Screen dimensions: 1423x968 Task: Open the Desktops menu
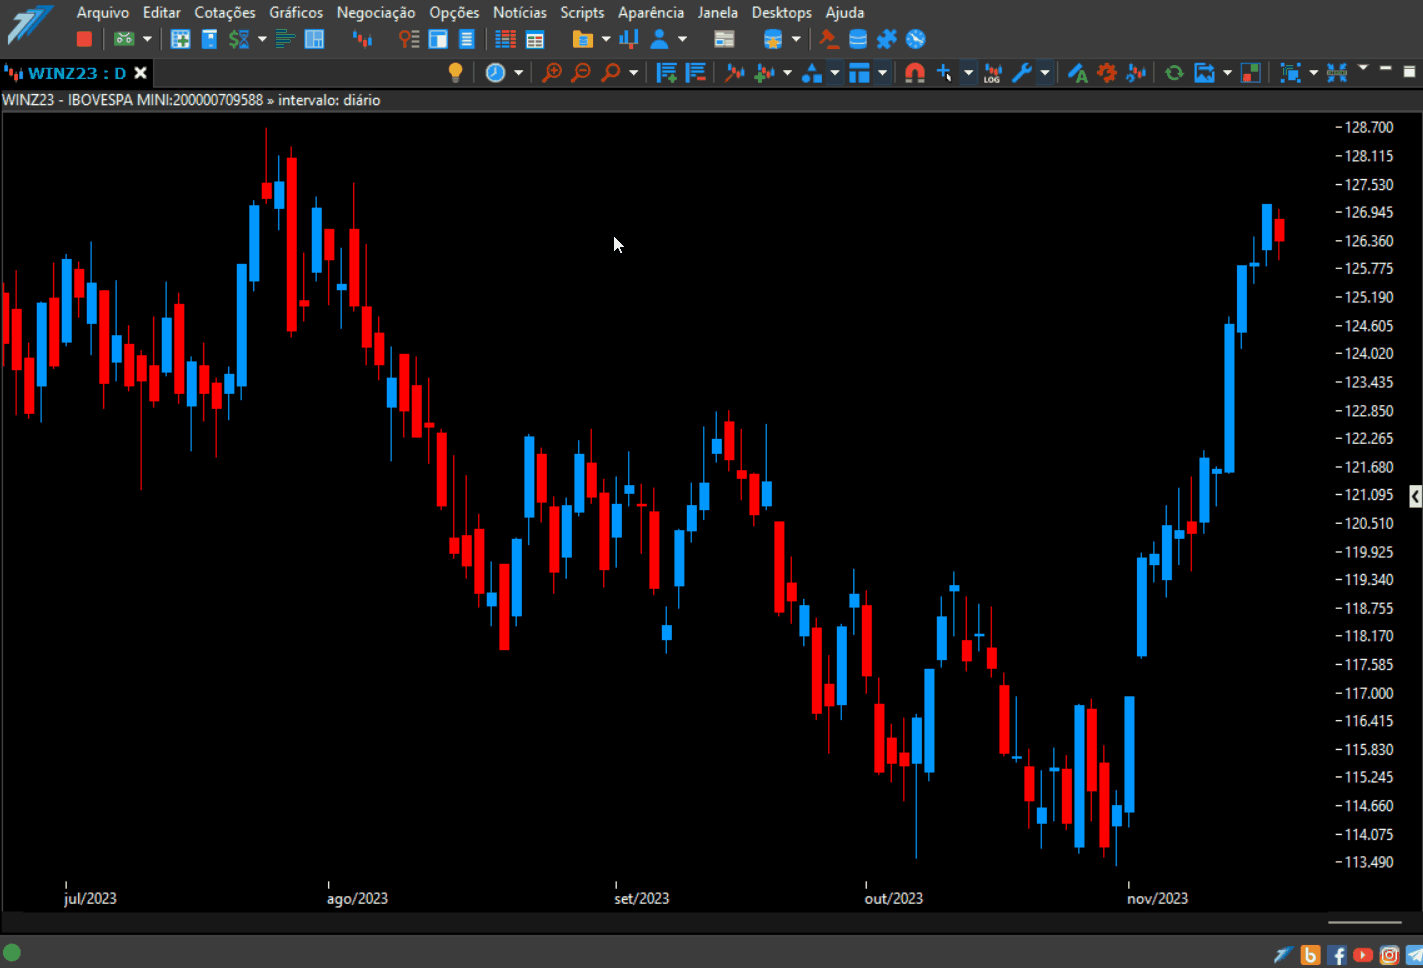(x=782, y=12)
